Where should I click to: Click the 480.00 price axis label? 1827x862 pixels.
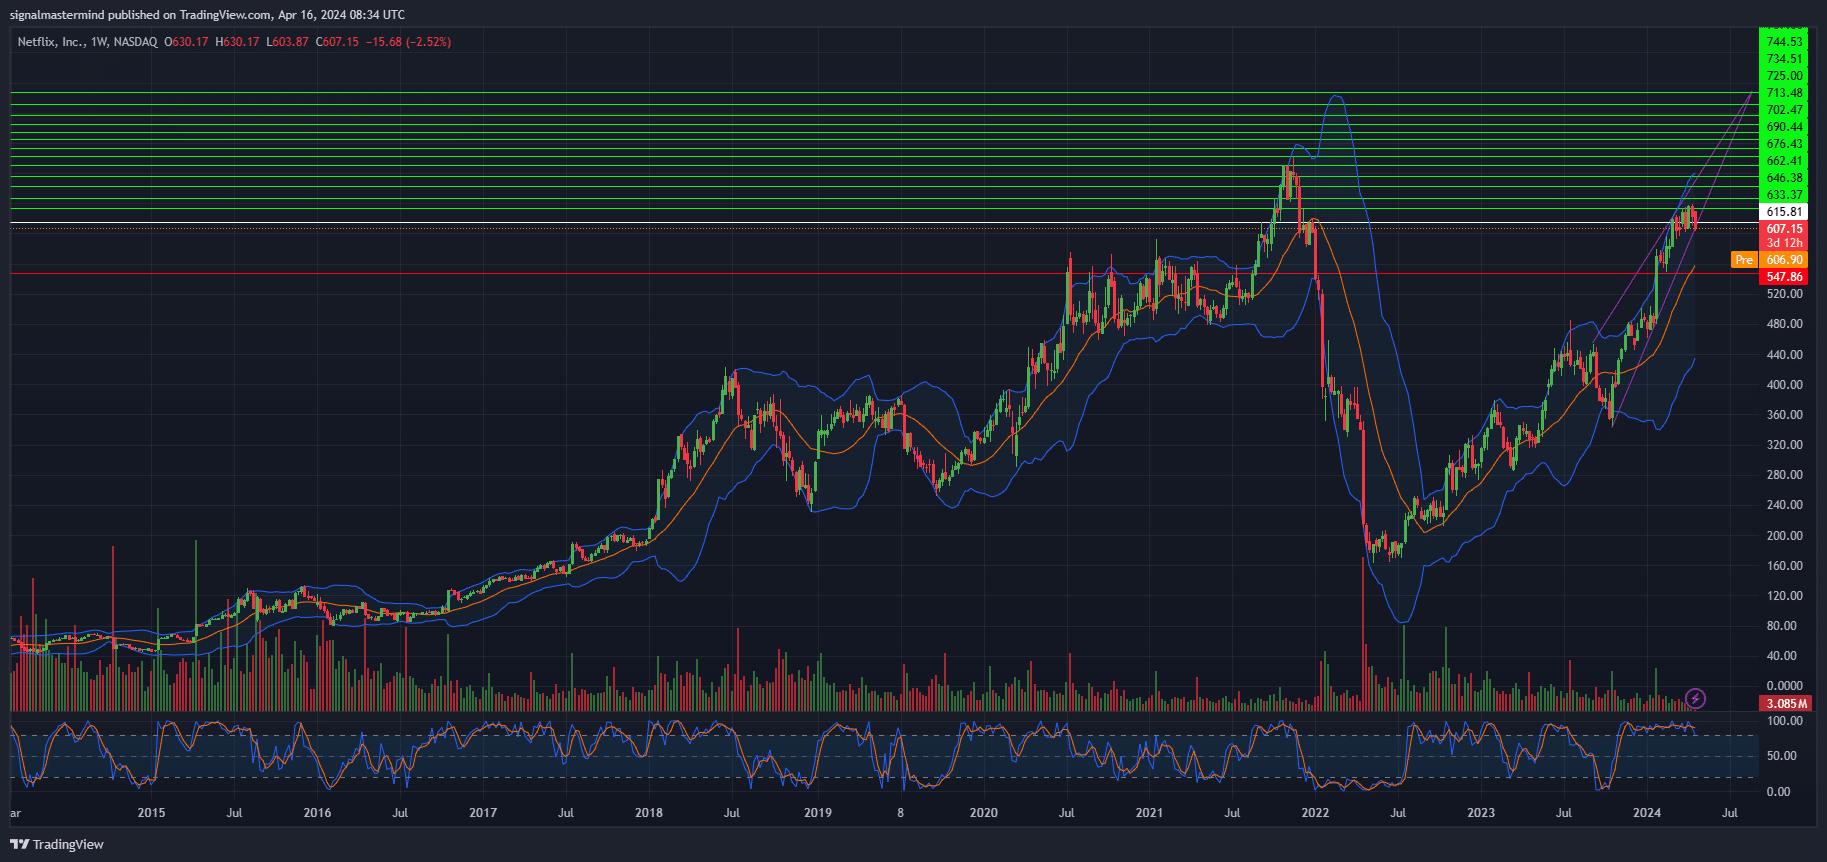[1784, 324]
